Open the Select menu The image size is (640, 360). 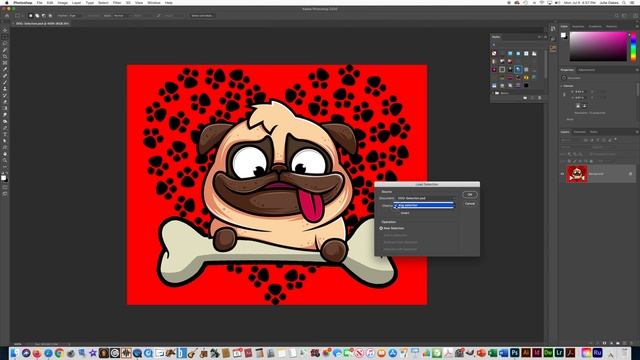(x=103, y=2)
